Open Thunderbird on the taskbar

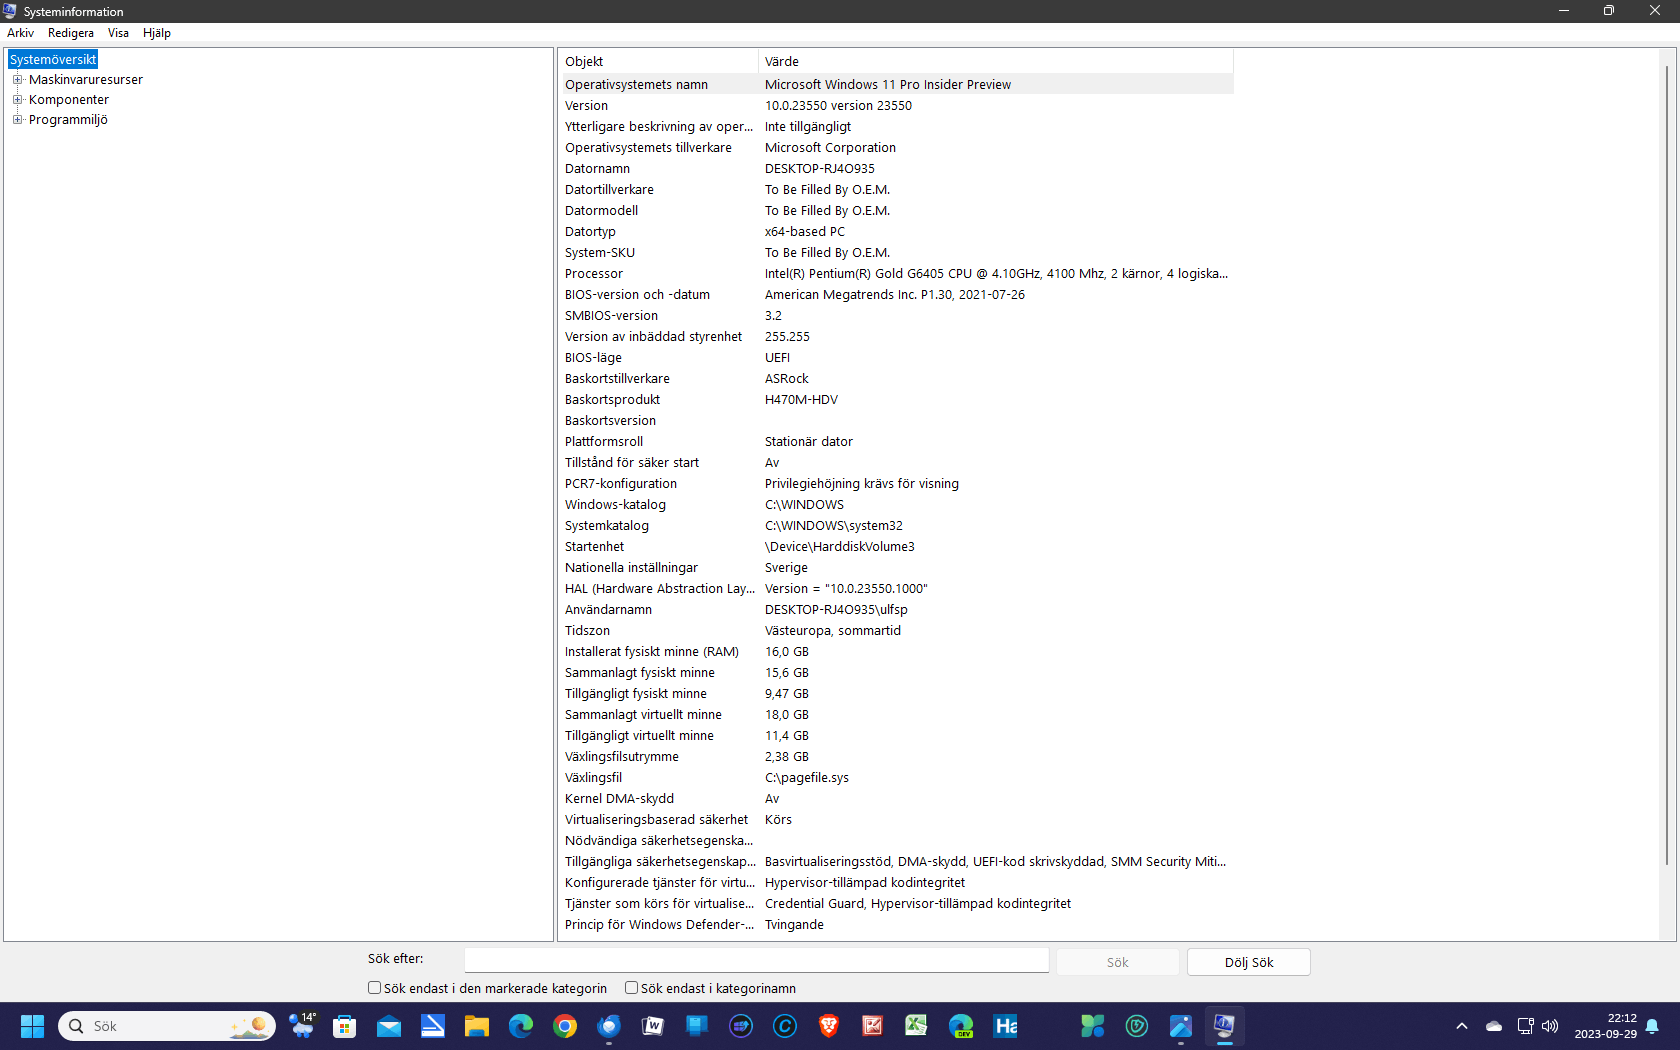[x=609, y=1026]
